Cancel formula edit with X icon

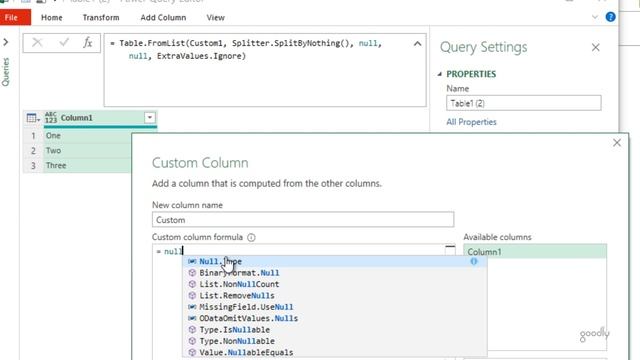point(37,42)
